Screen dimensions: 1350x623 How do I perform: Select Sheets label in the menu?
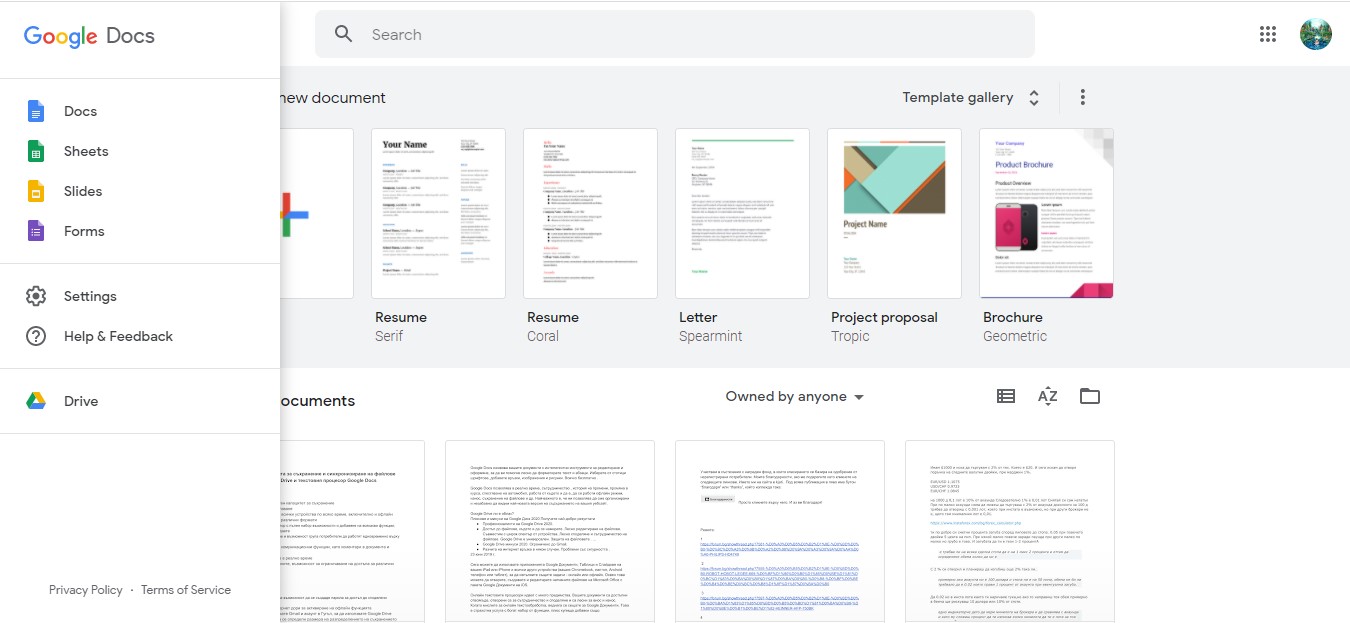[86, 151]
